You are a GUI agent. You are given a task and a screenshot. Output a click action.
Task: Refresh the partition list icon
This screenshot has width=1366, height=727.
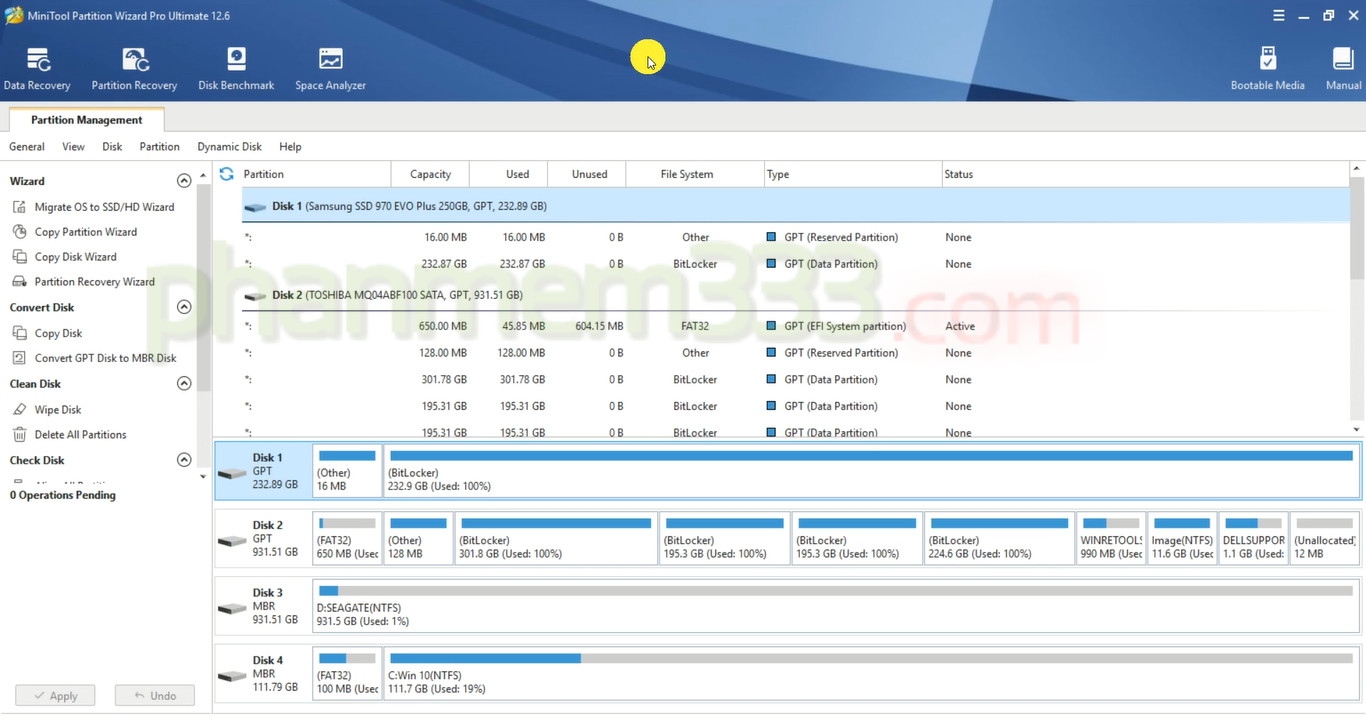(226, 174)
